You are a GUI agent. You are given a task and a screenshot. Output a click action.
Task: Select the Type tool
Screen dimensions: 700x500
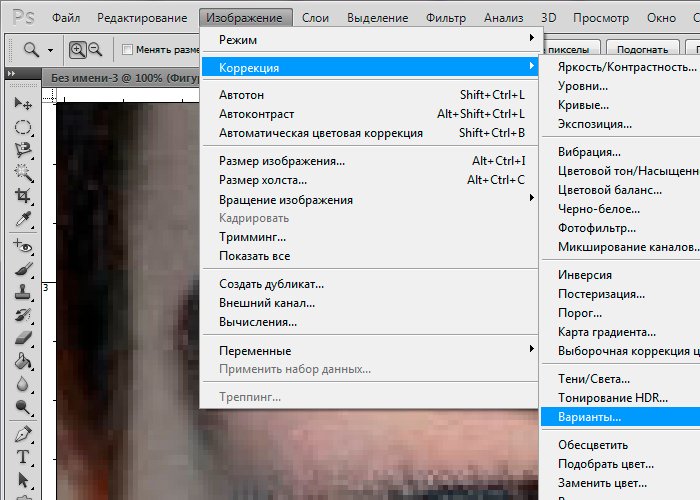(x=23, y=458)
